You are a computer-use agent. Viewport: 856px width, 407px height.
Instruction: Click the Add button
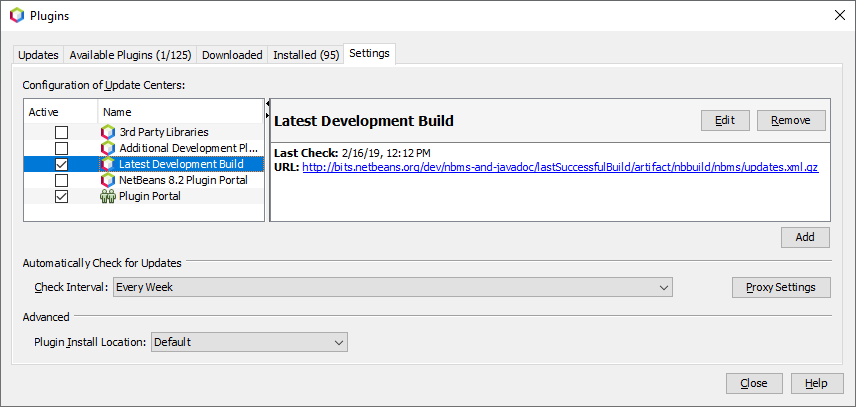click(805, 237)
